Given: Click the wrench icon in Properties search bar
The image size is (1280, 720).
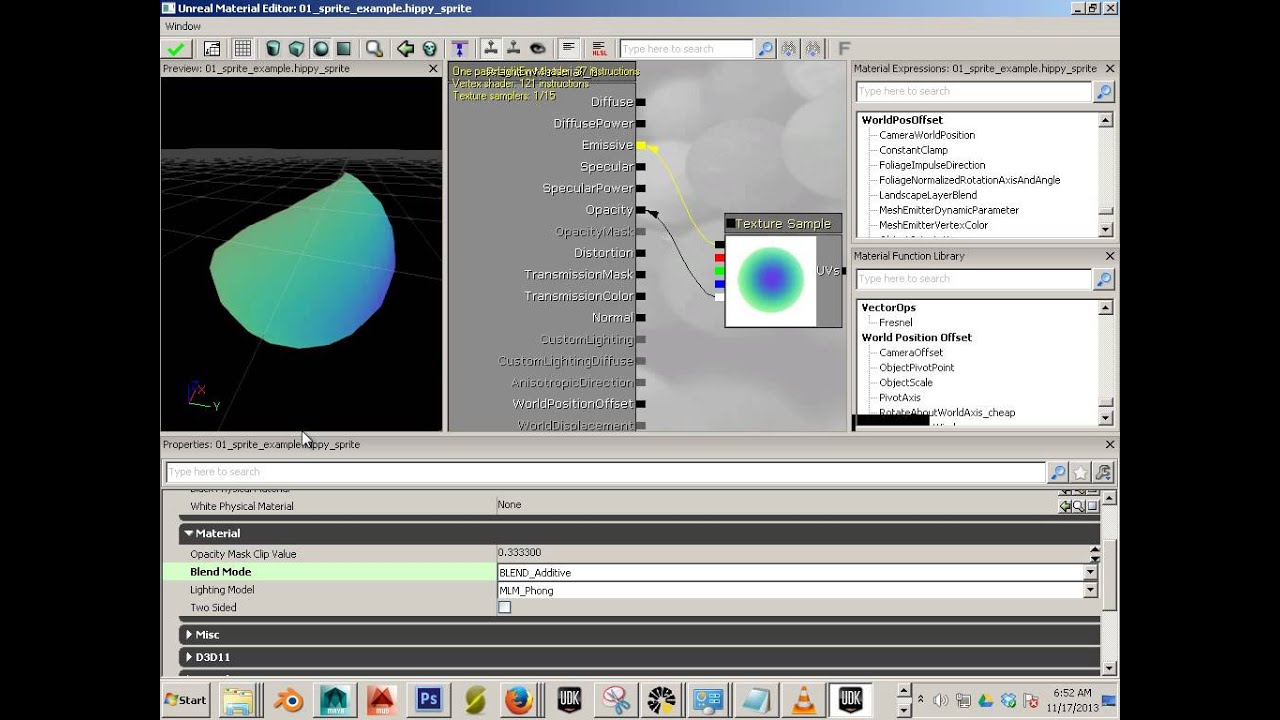Looking at the screenshot, I should [1104, 472].
